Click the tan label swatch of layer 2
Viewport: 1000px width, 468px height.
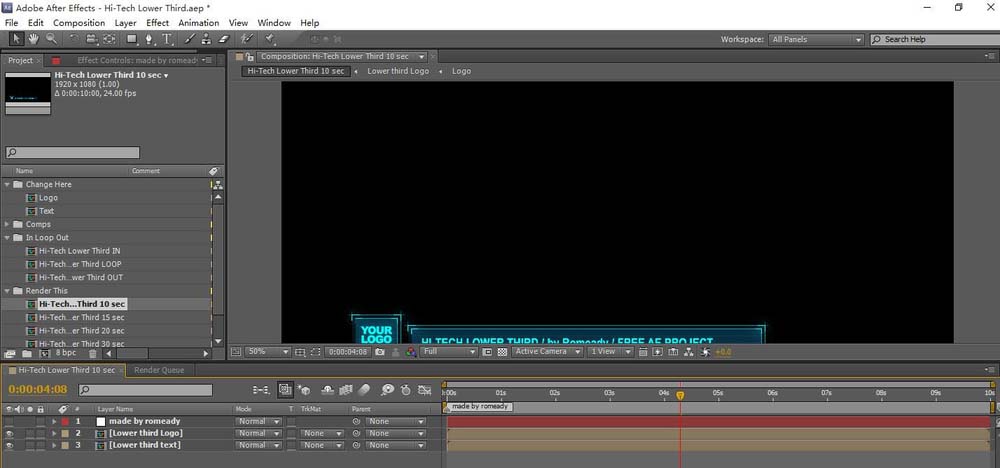64,434
